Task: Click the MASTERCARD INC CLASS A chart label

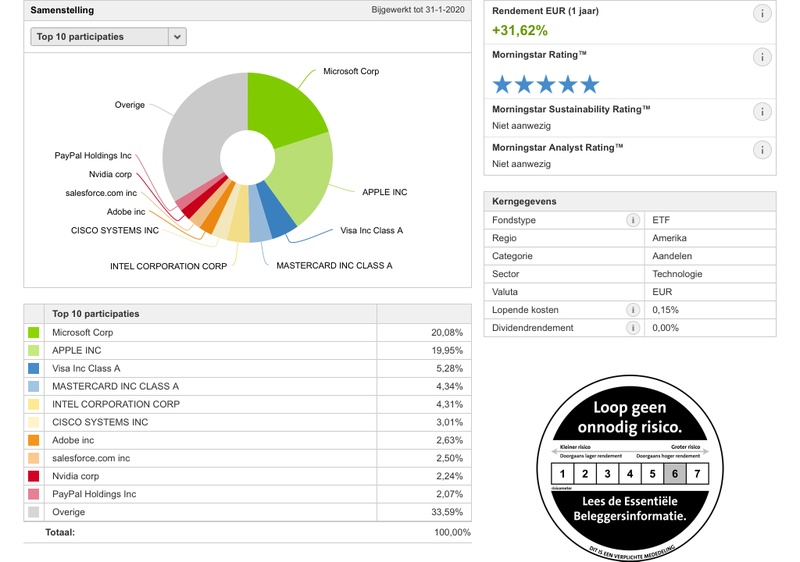Action: (334, 266)
